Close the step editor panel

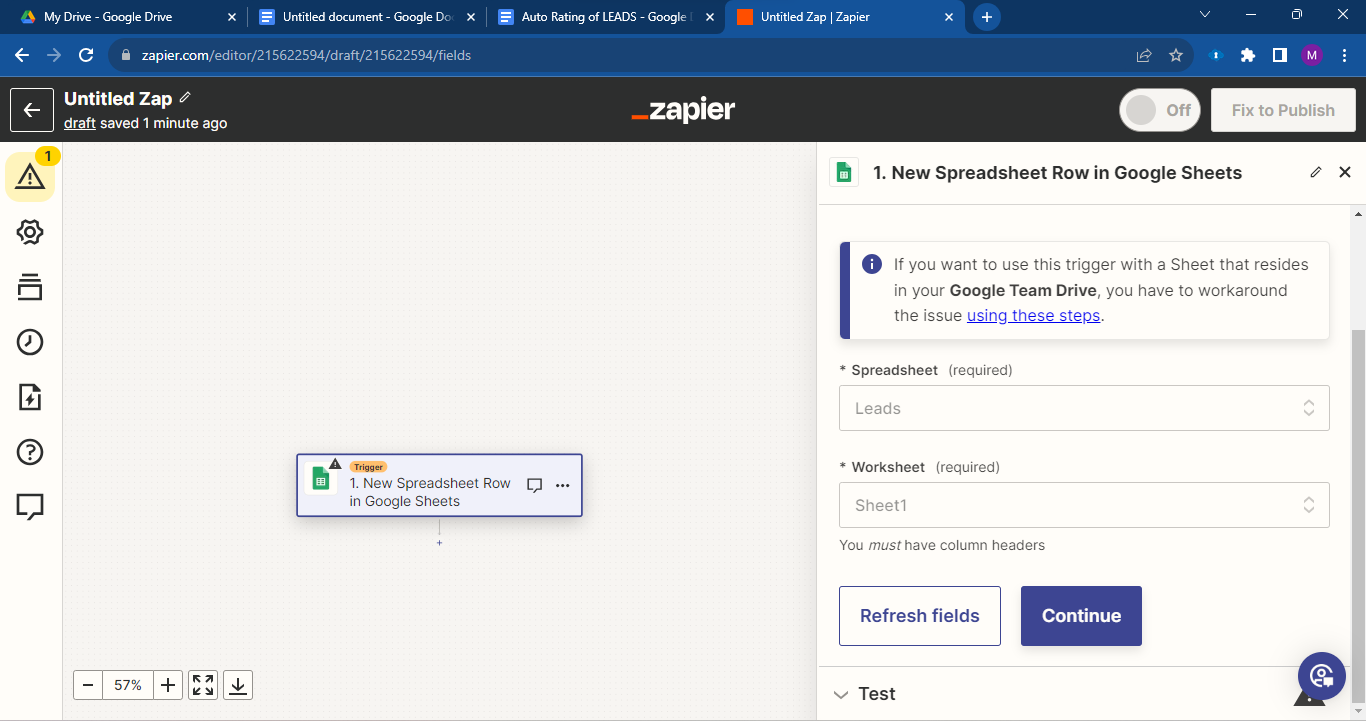[x=1345, y=172]
